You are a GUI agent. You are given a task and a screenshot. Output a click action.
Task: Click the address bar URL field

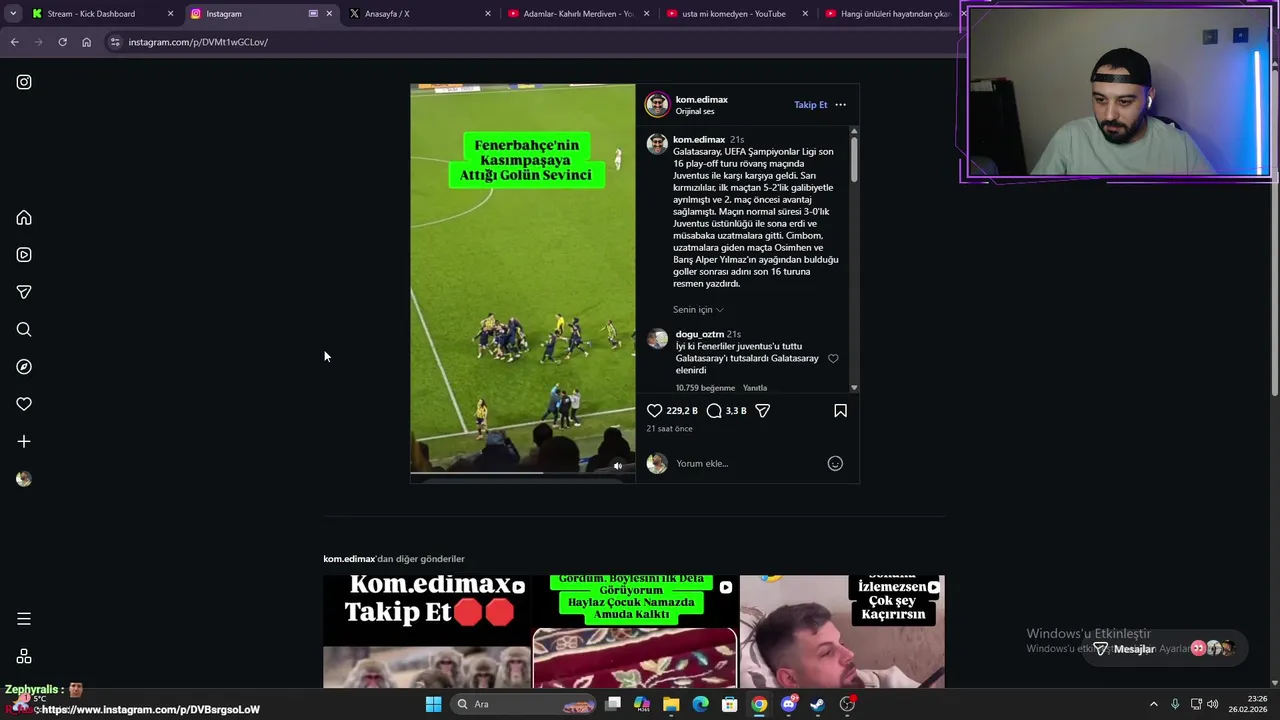tap(530, 42)
